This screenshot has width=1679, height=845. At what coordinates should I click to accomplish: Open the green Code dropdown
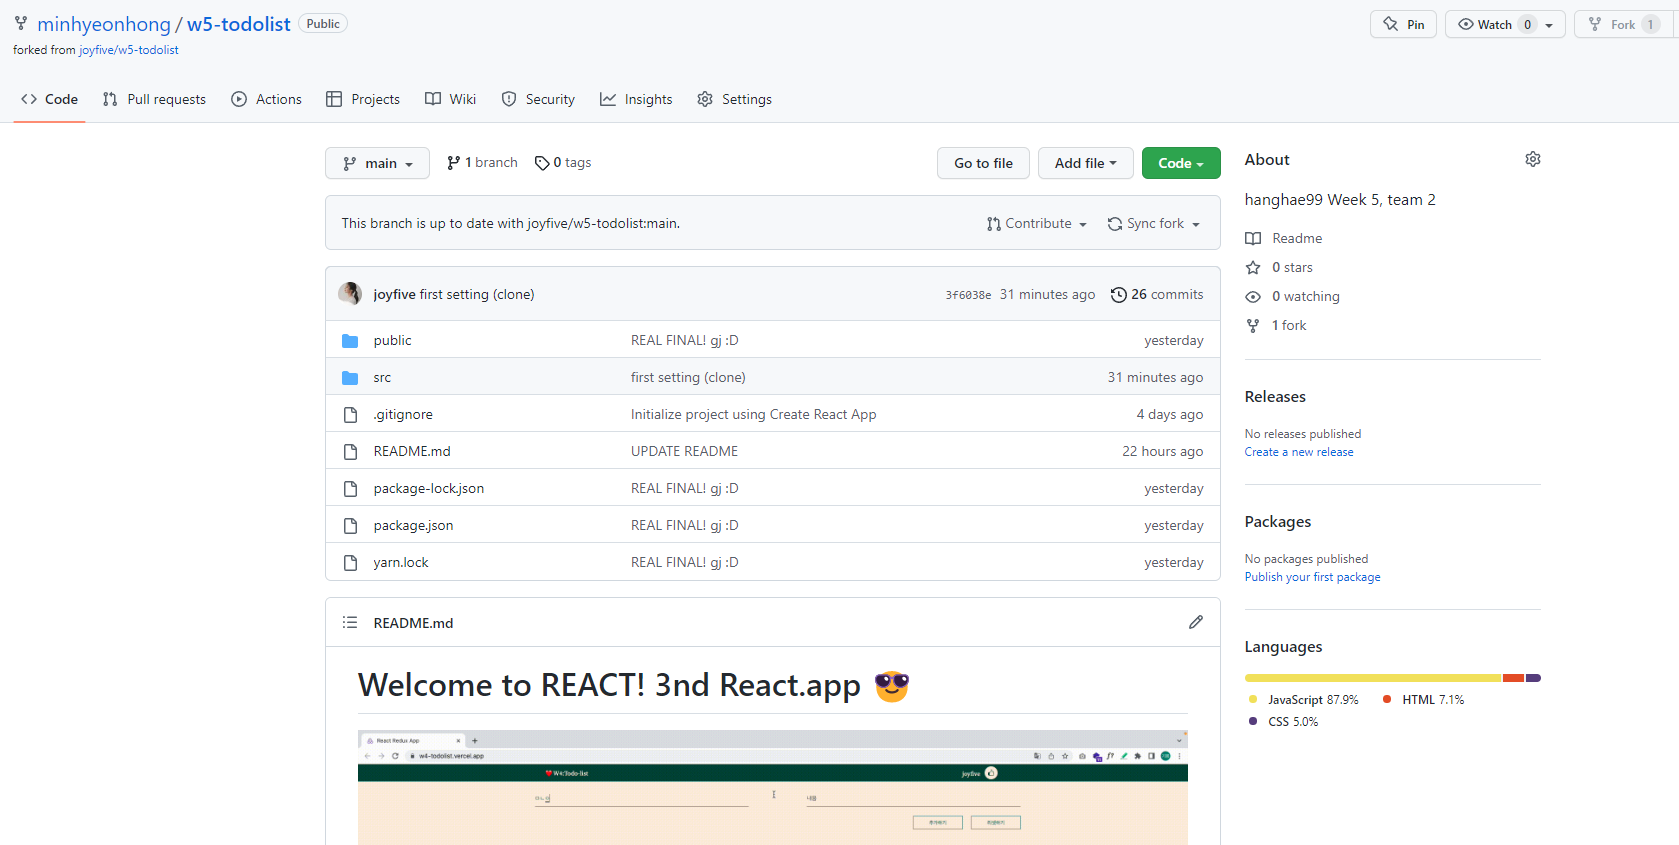(x=1181, y=163)
